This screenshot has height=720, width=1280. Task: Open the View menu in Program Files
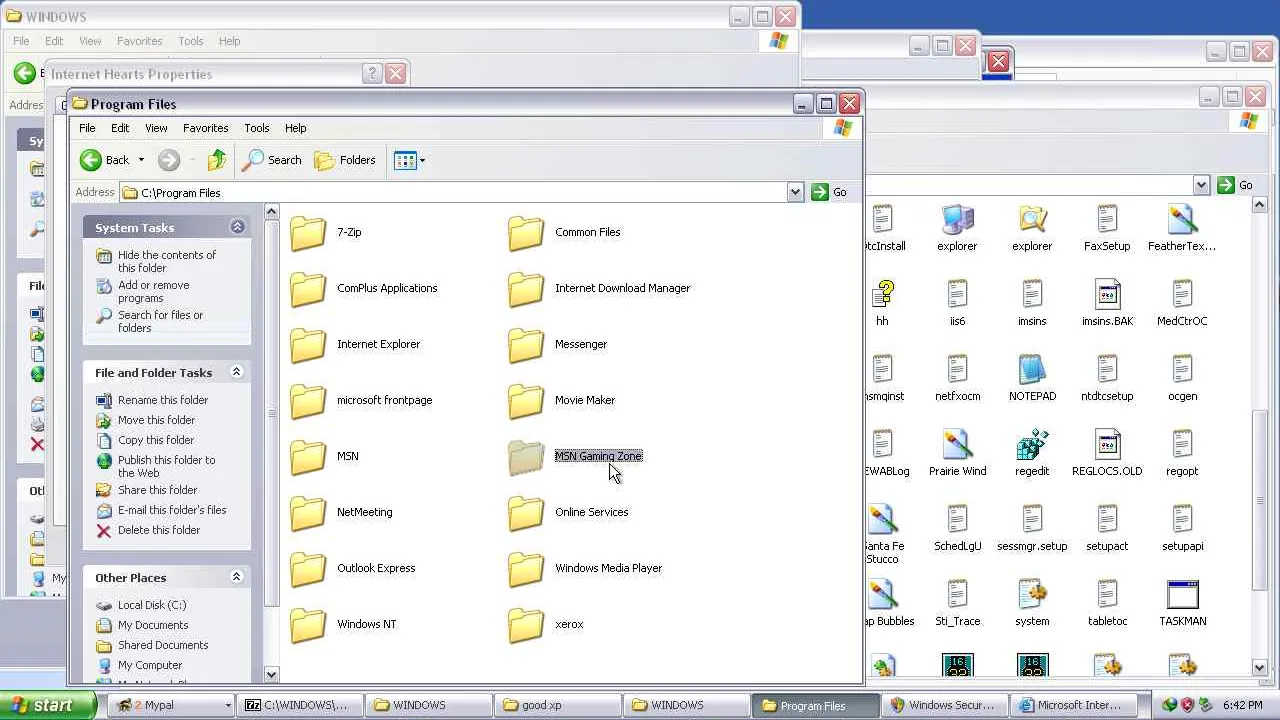pyautogui.click(x=156, y=128)
